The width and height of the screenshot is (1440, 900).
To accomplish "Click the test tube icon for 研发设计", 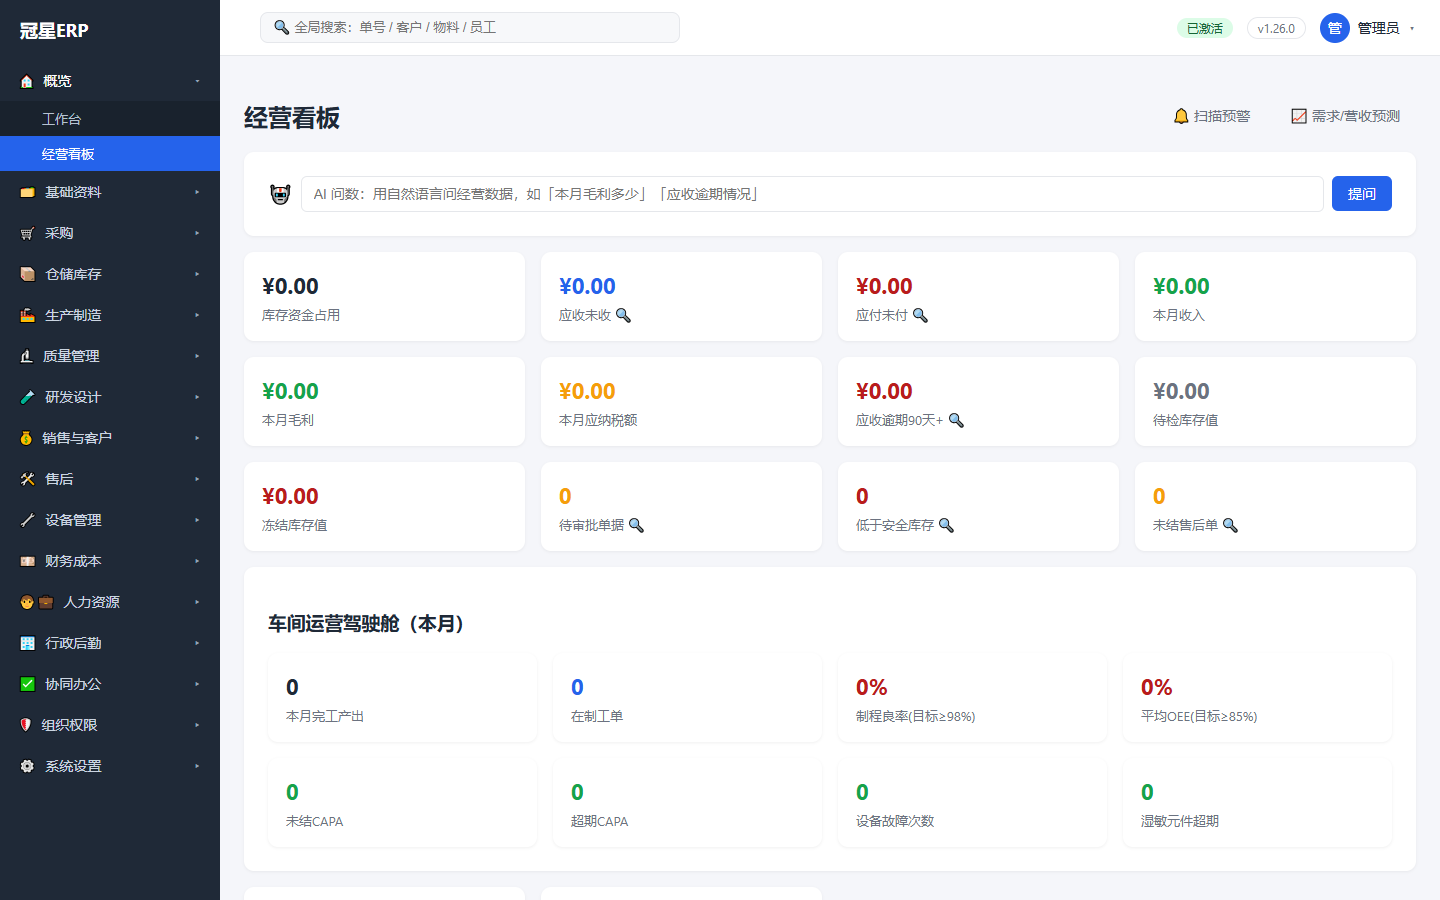I will click(27, 397).
